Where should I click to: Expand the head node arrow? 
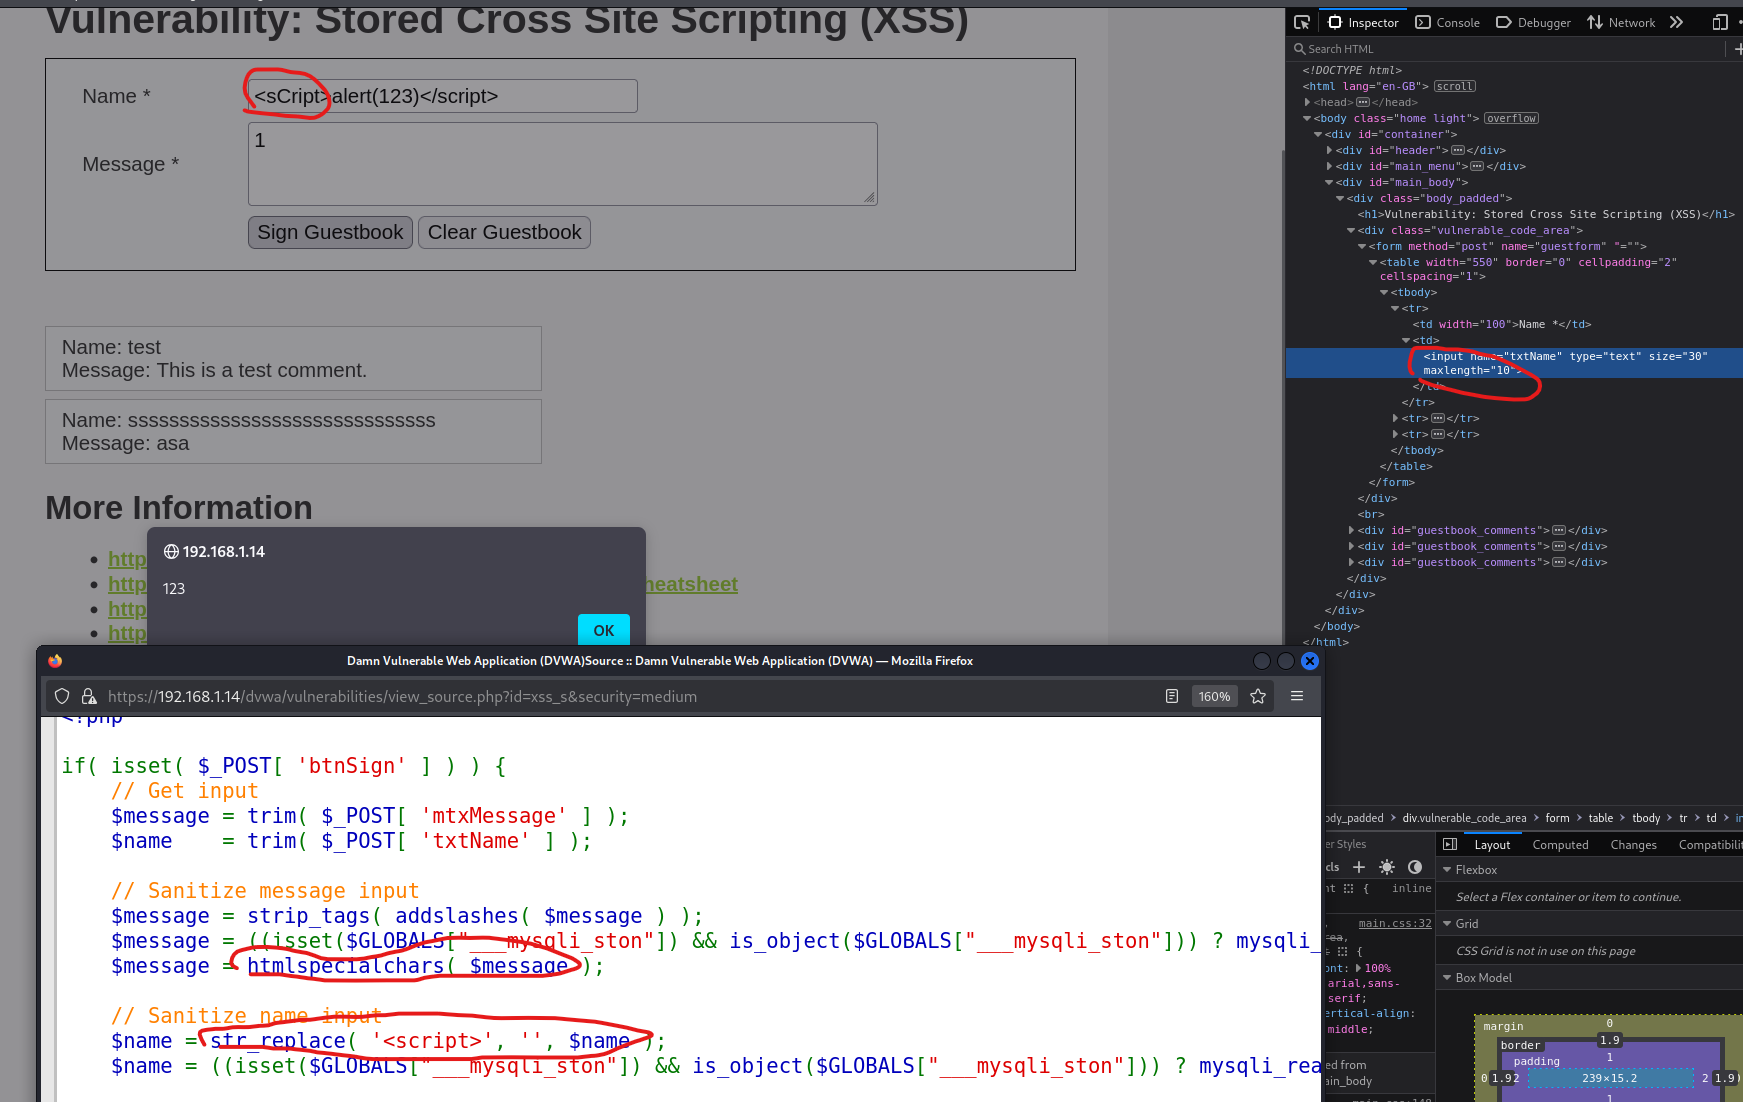pyautogui.click(x=1307, y=102)
